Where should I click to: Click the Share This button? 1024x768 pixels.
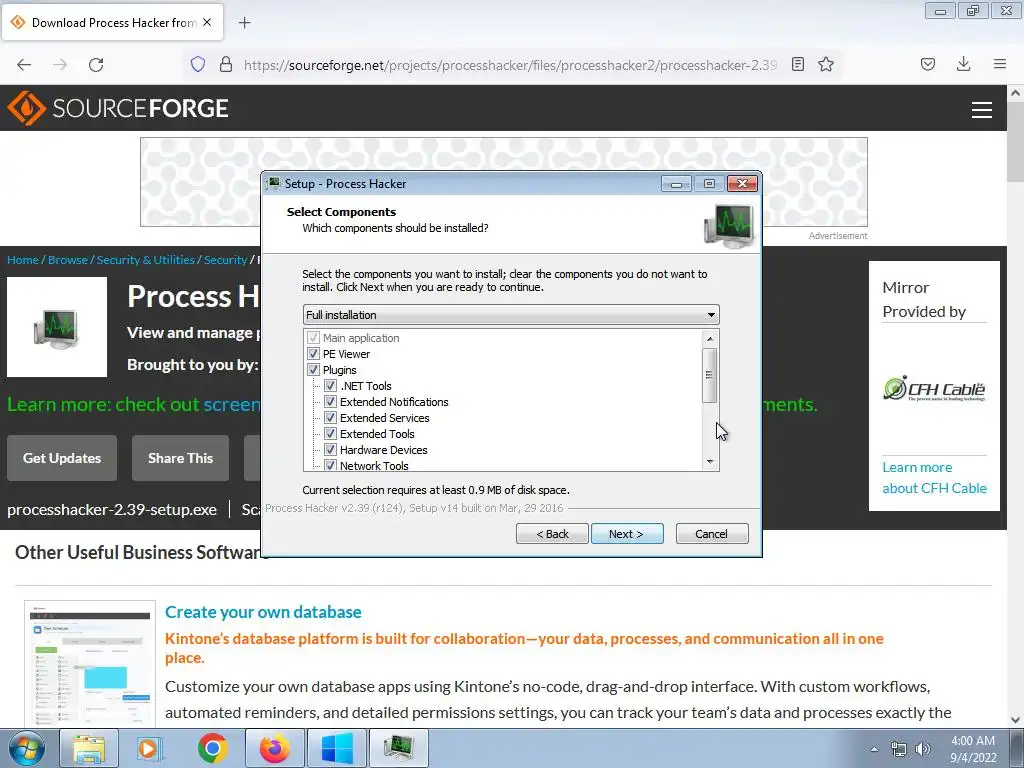pos(180,458)
